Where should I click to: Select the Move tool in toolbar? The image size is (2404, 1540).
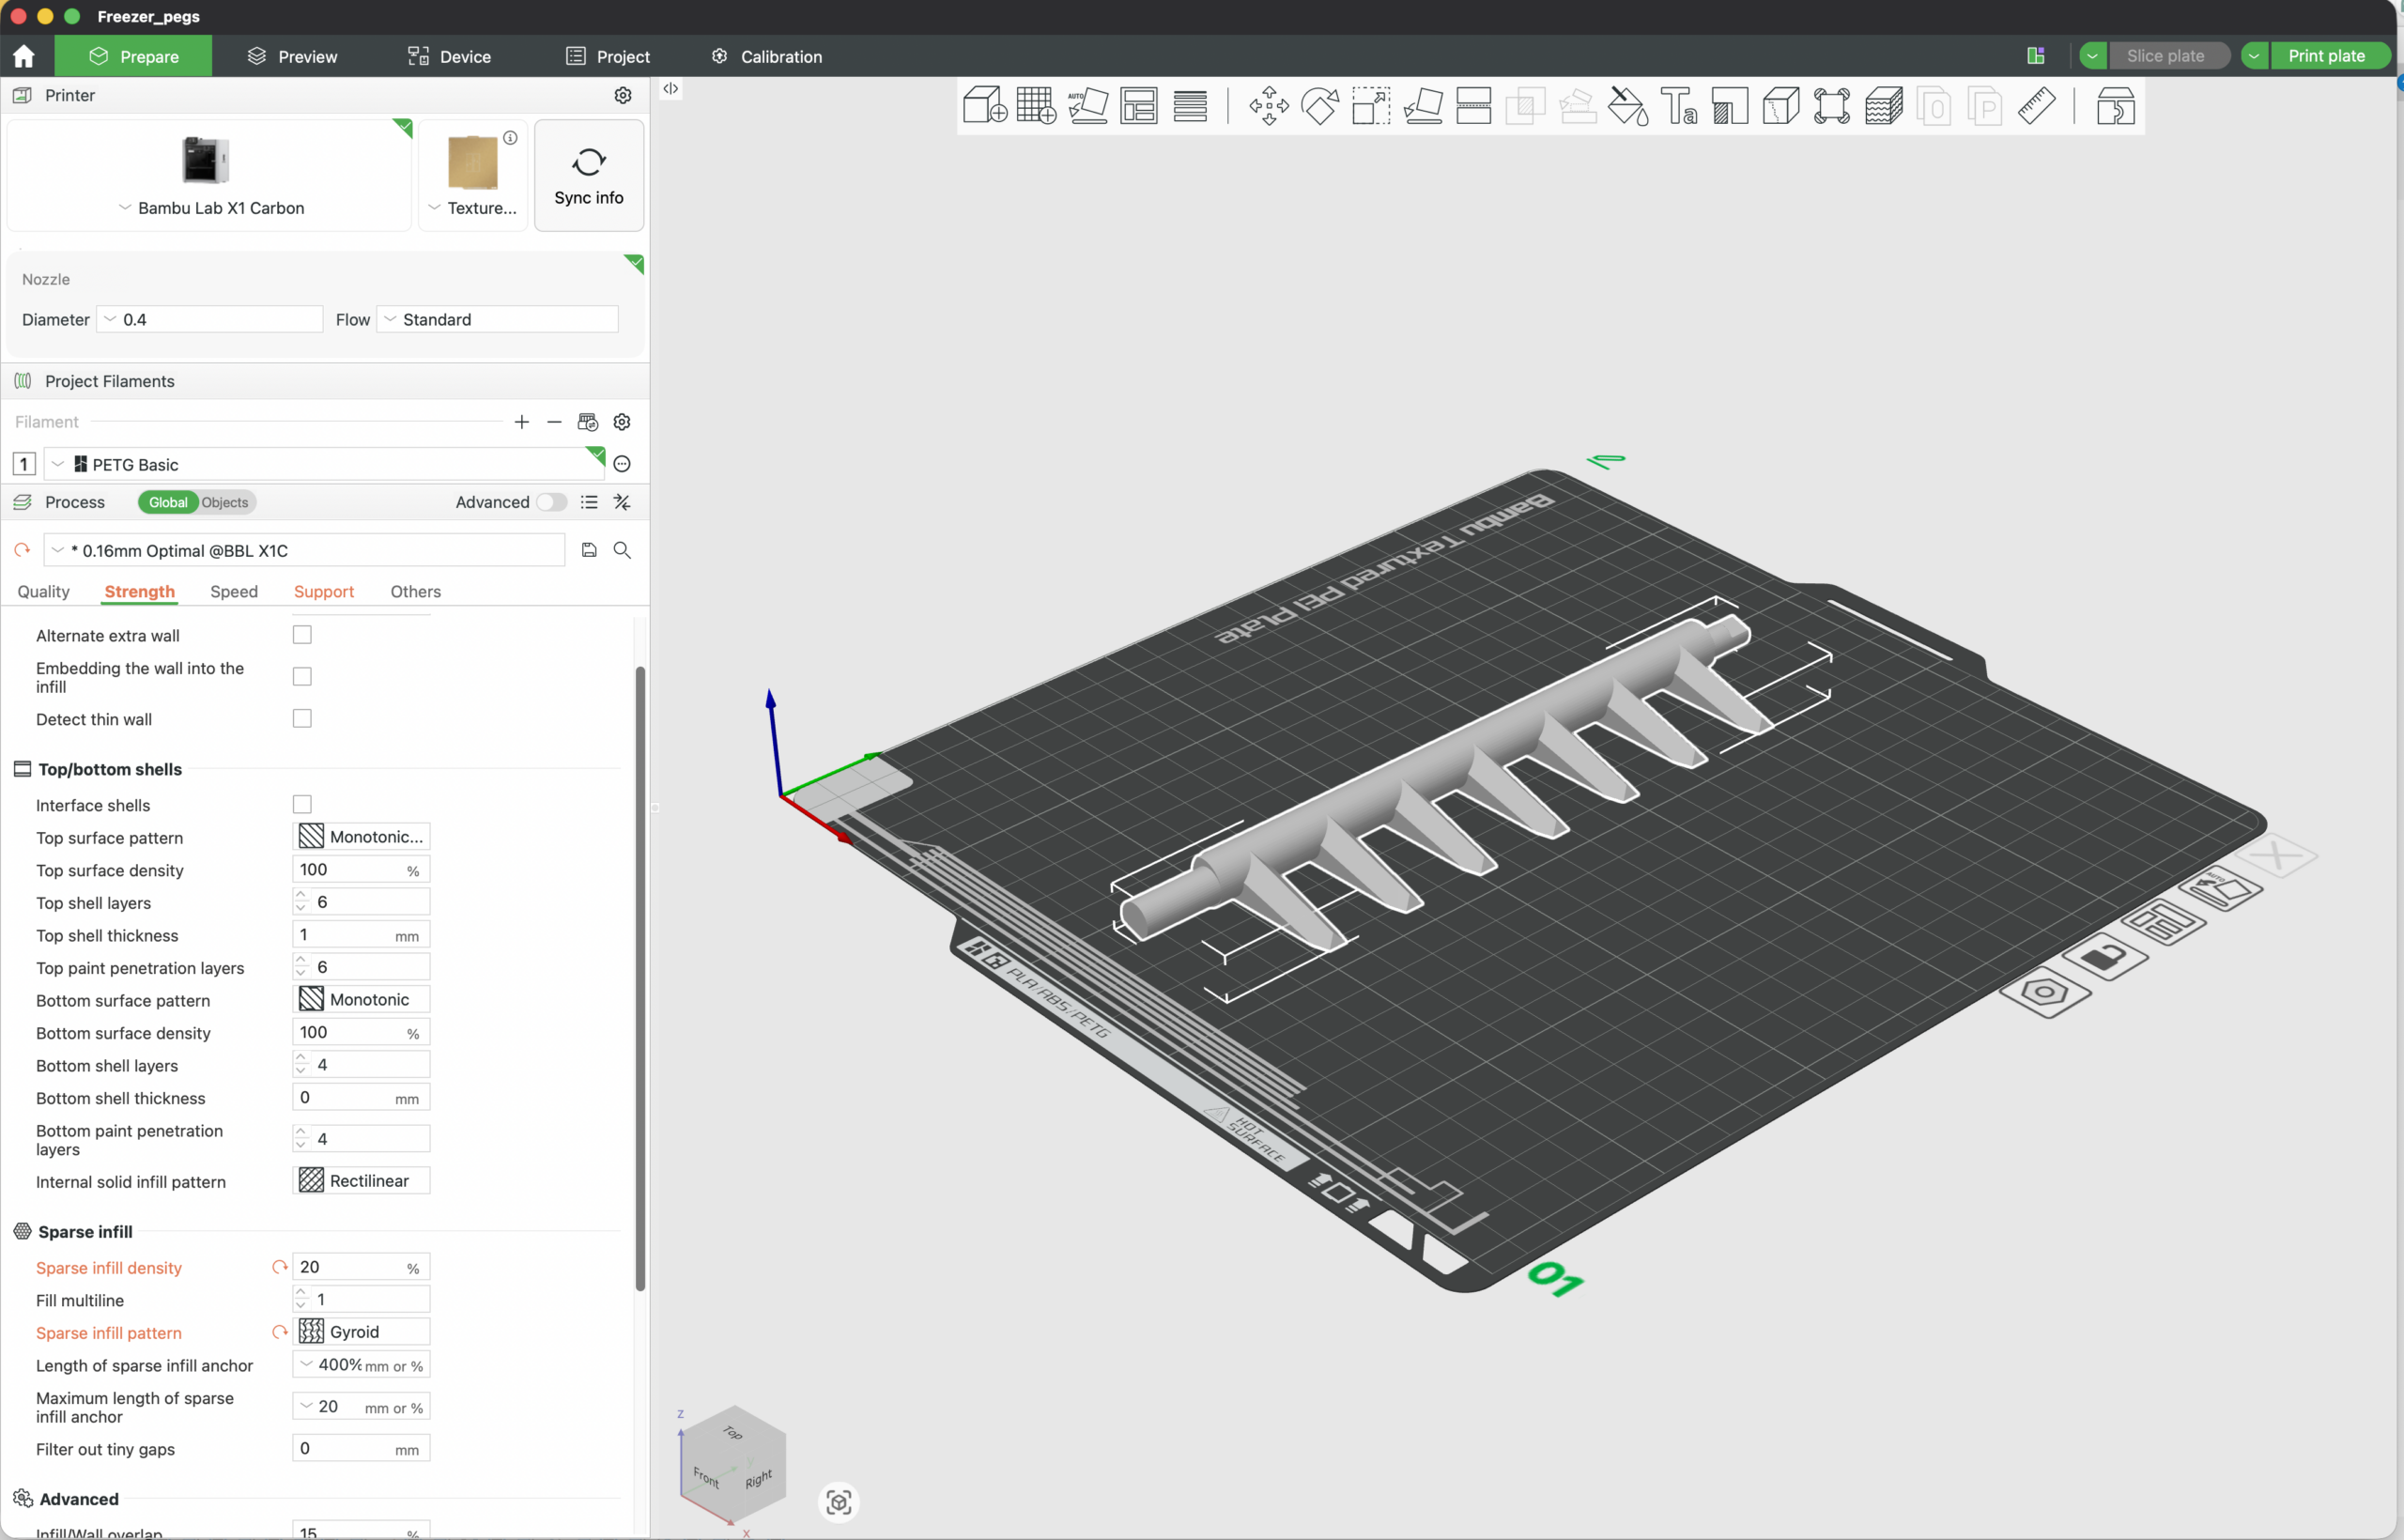tap(1268, 105)
